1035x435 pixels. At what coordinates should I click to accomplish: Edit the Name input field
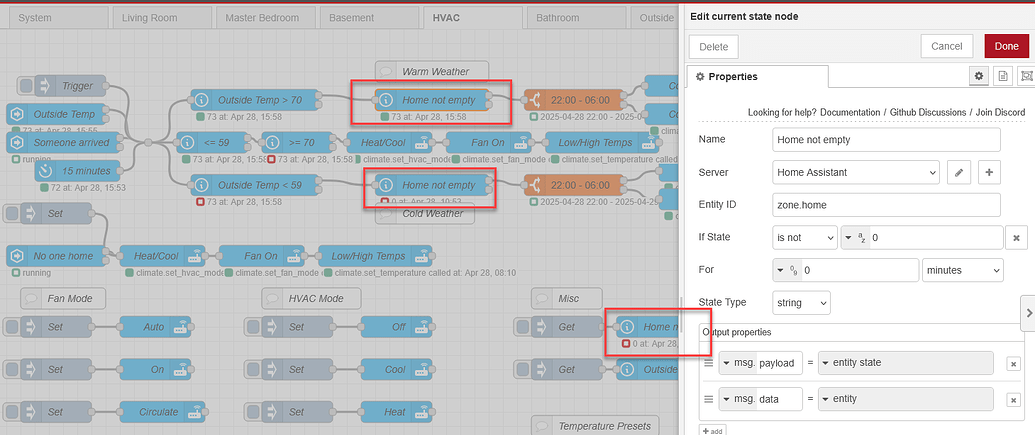[886, 140]
